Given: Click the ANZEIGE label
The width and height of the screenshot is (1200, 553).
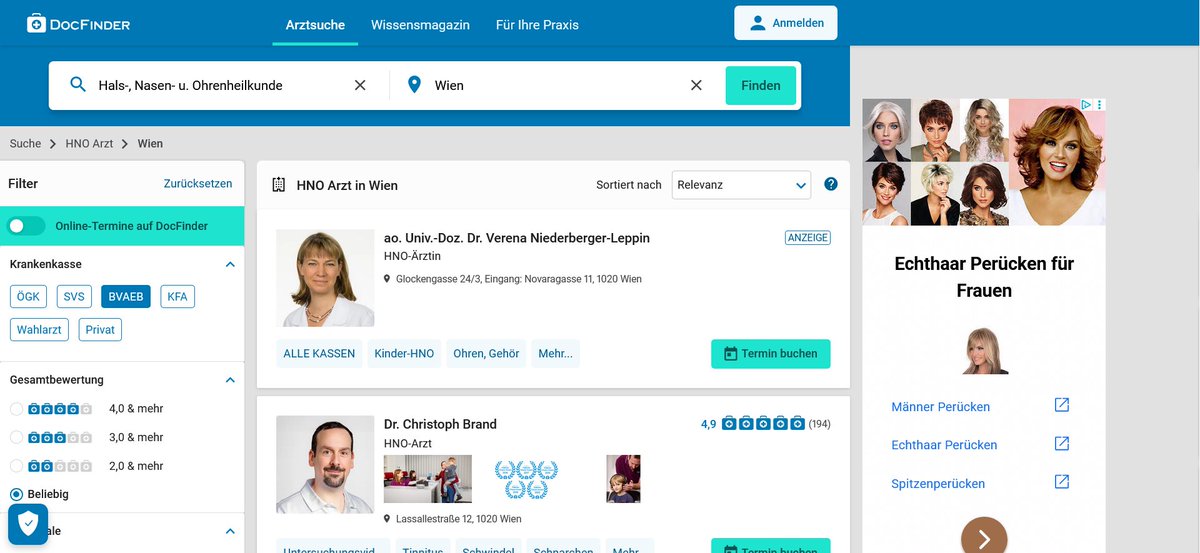Looking at the screenshot, I should pyautogui.click(x=808, y=238).
